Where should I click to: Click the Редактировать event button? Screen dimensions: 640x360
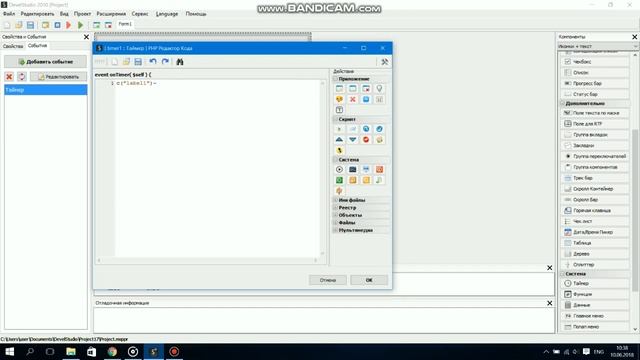(x=58, y=77)
